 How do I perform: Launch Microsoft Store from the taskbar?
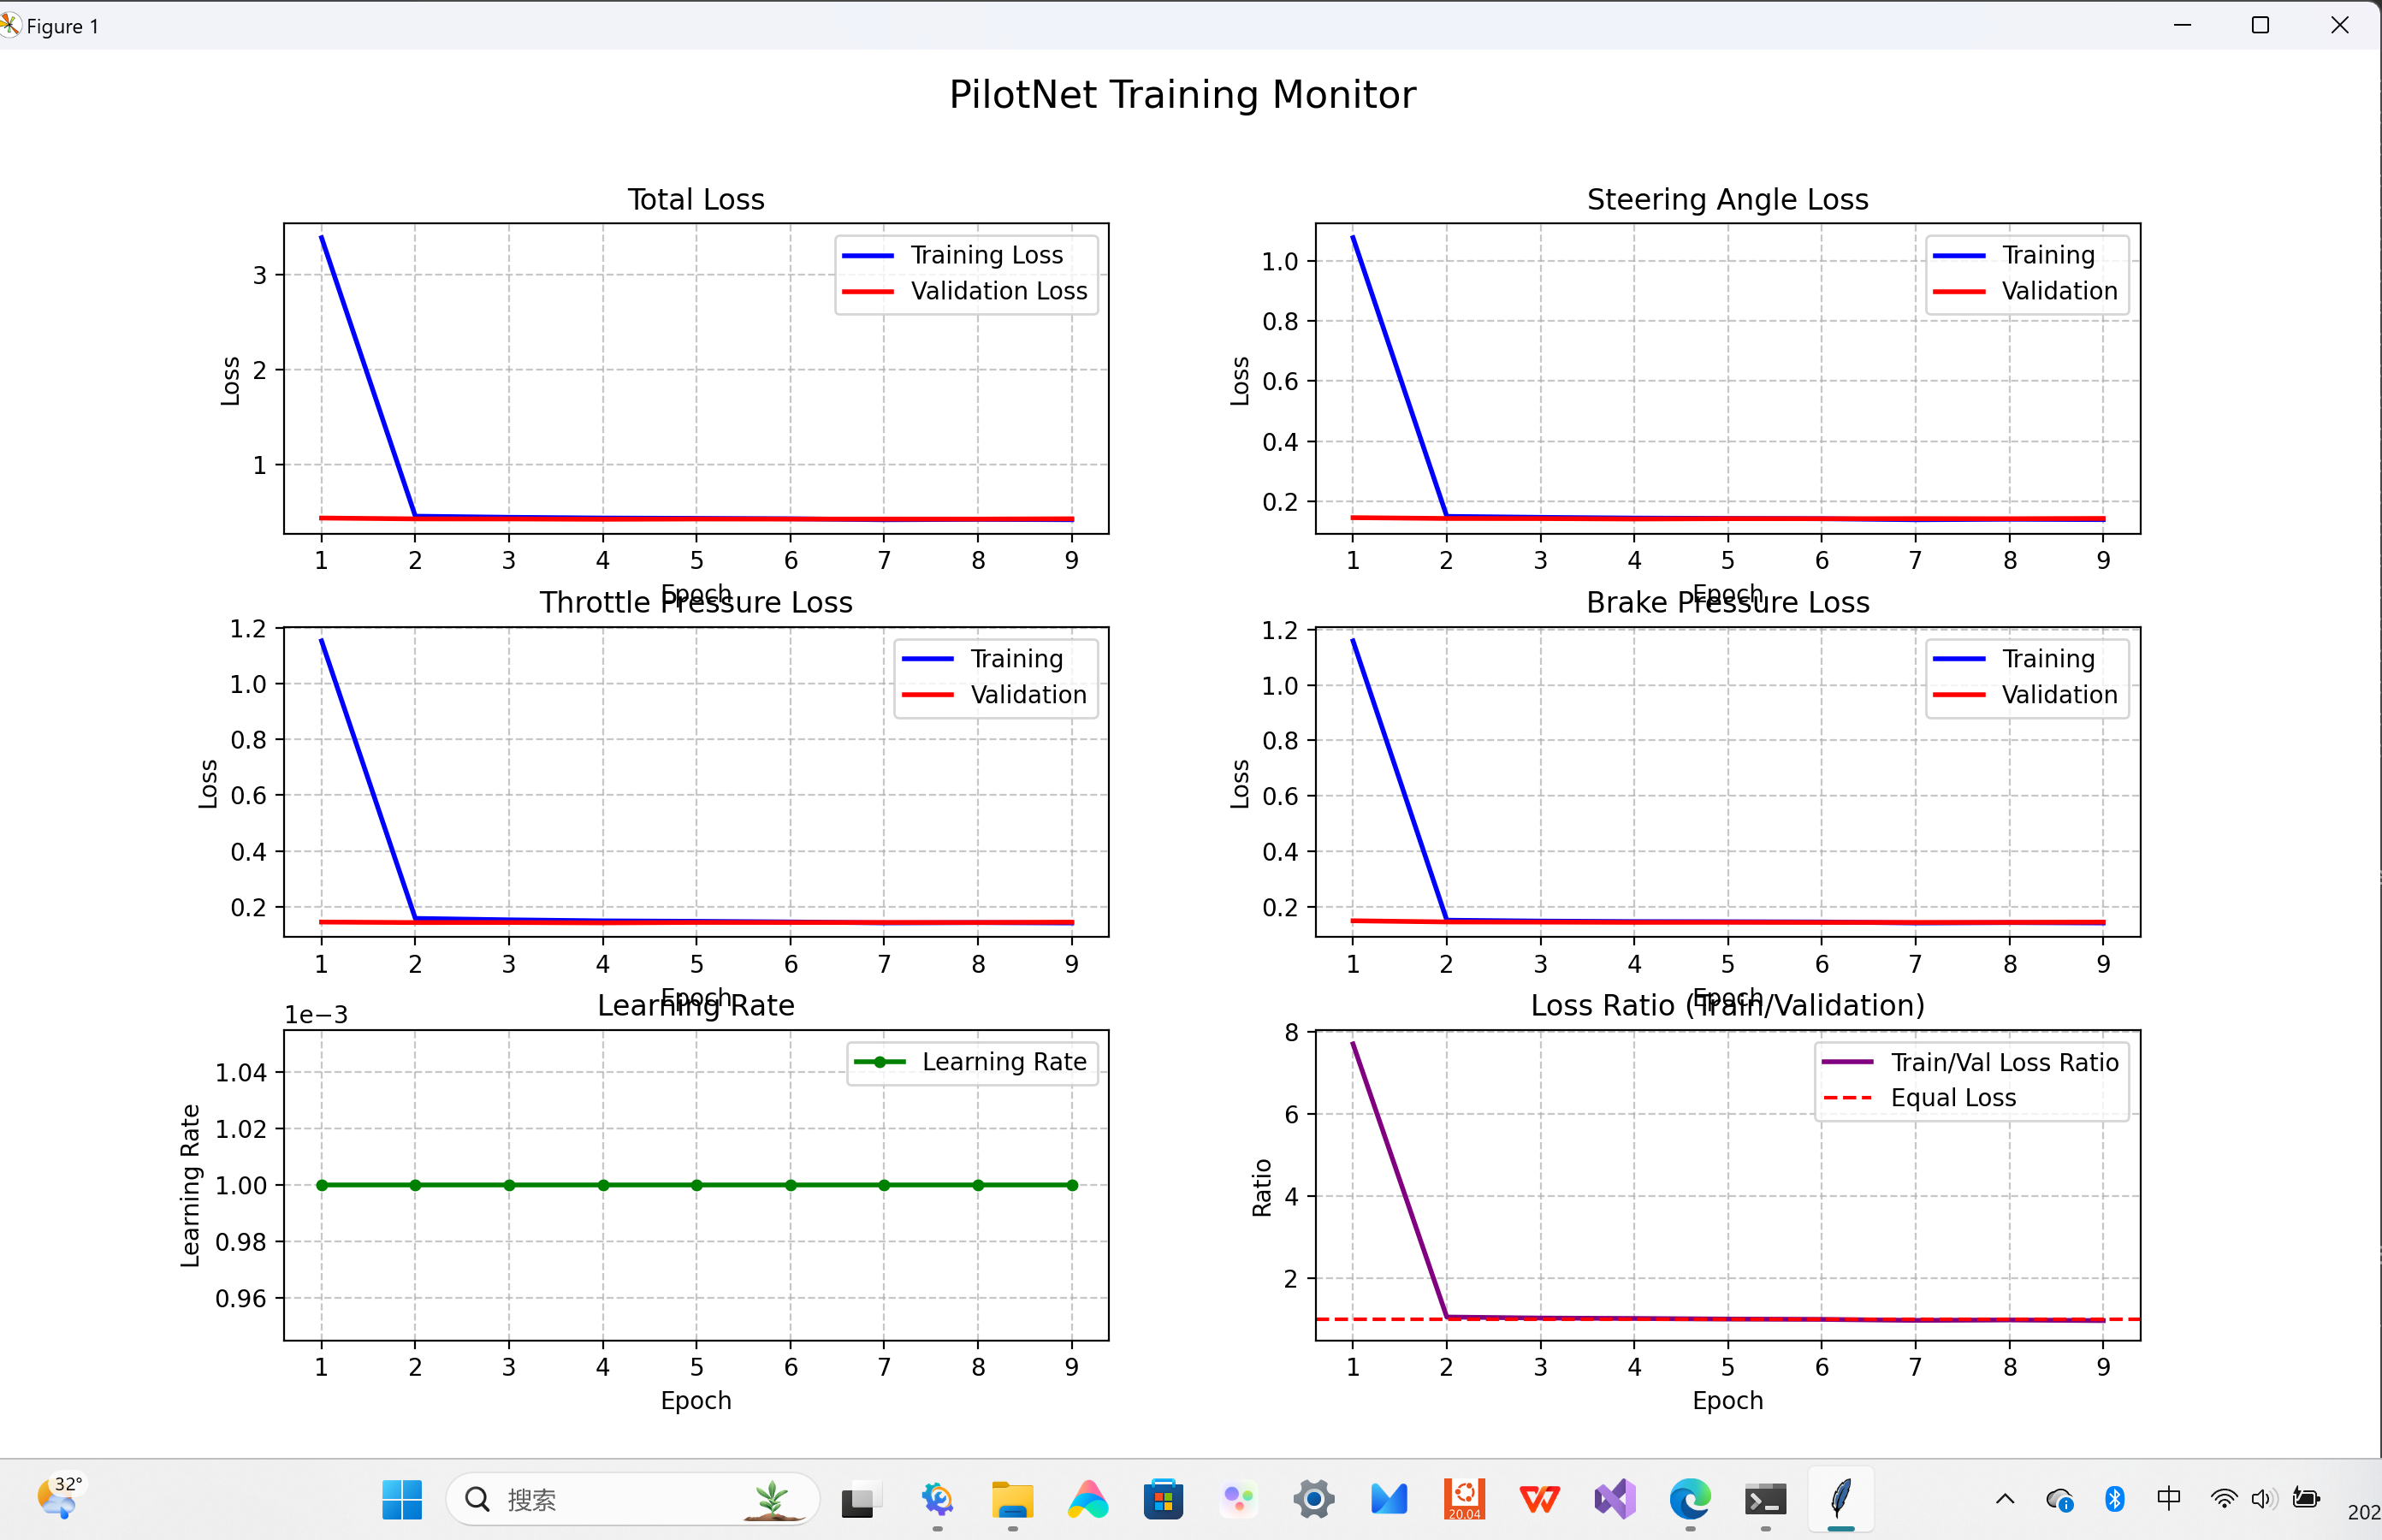1163,1499
